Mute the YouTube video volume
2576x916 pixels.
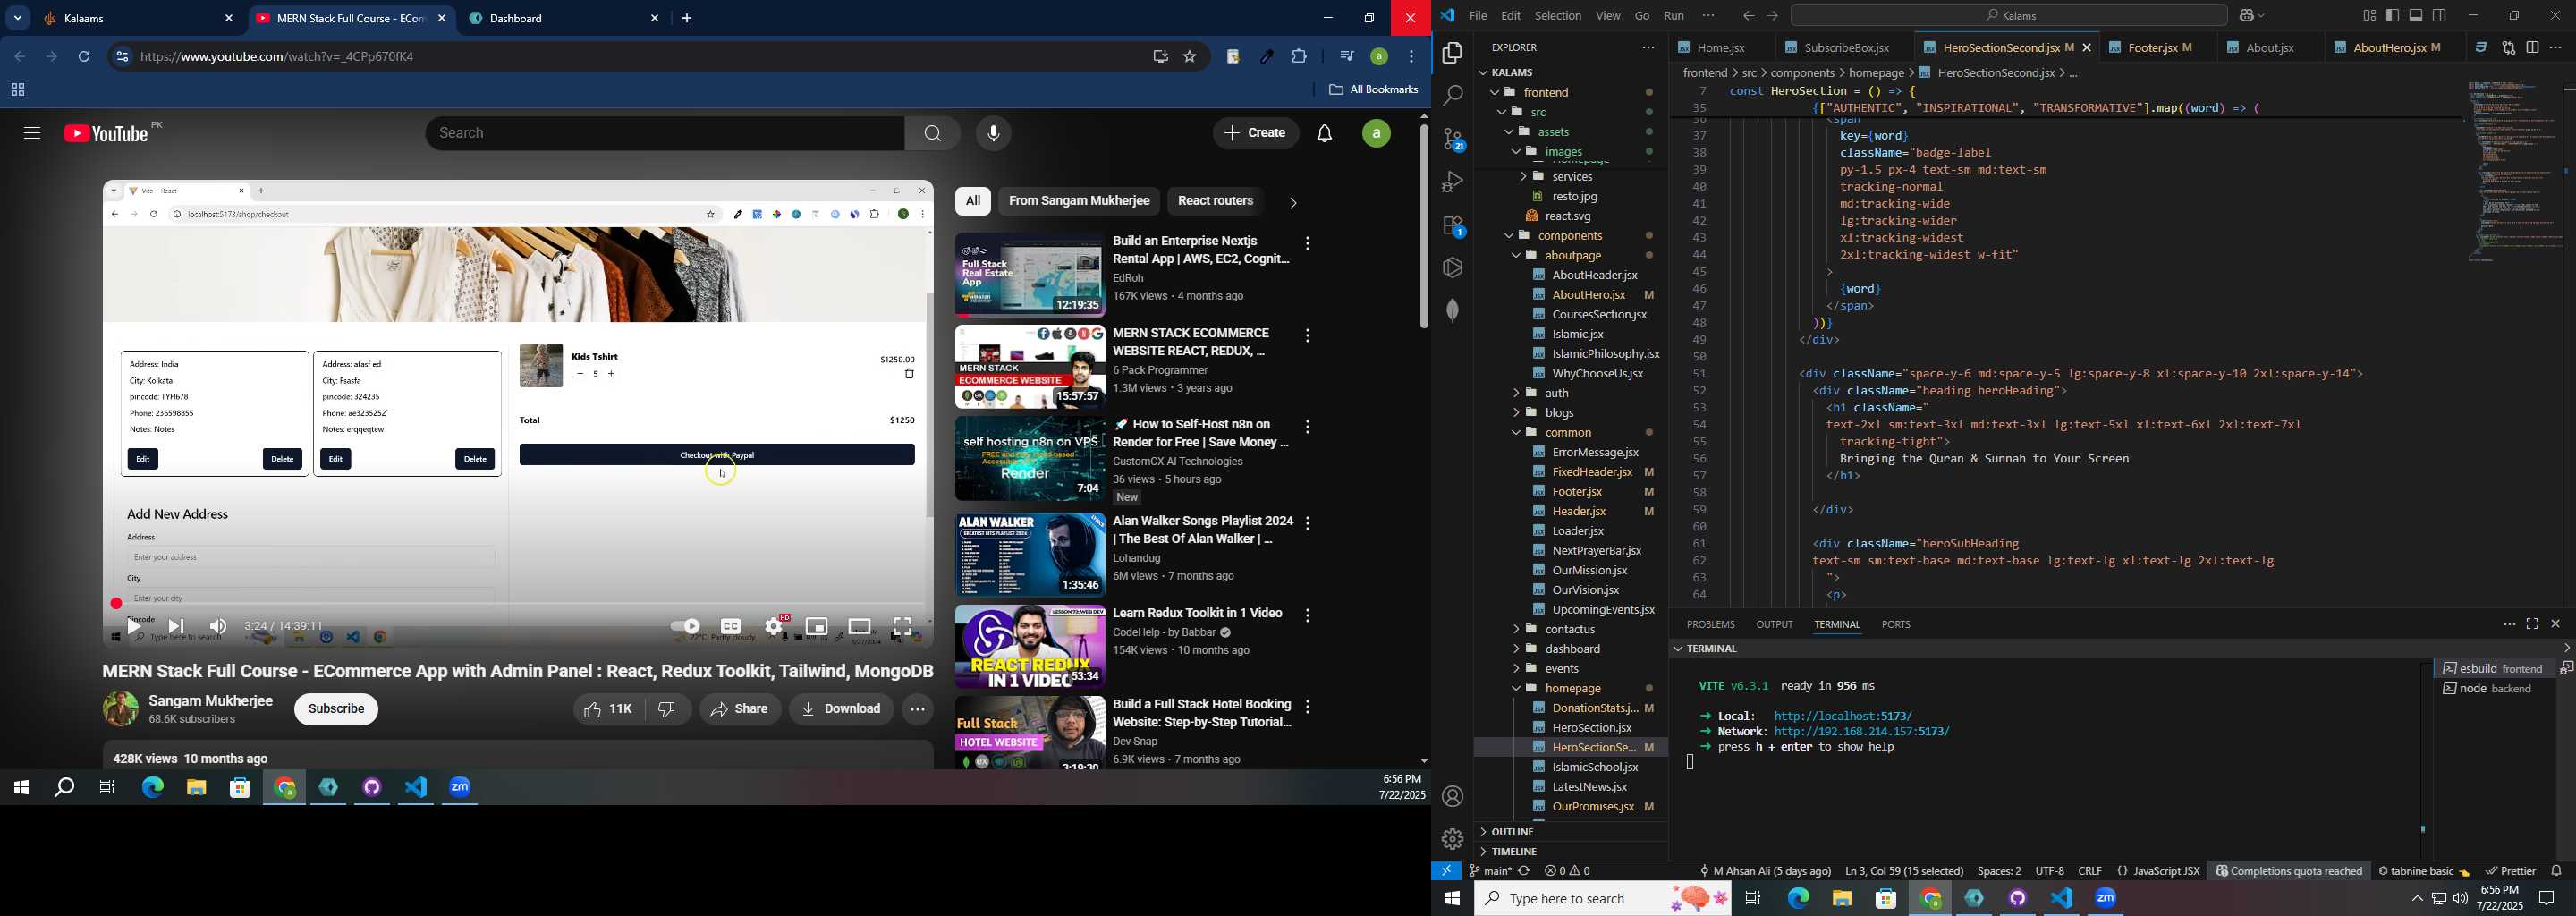(218, 627)
